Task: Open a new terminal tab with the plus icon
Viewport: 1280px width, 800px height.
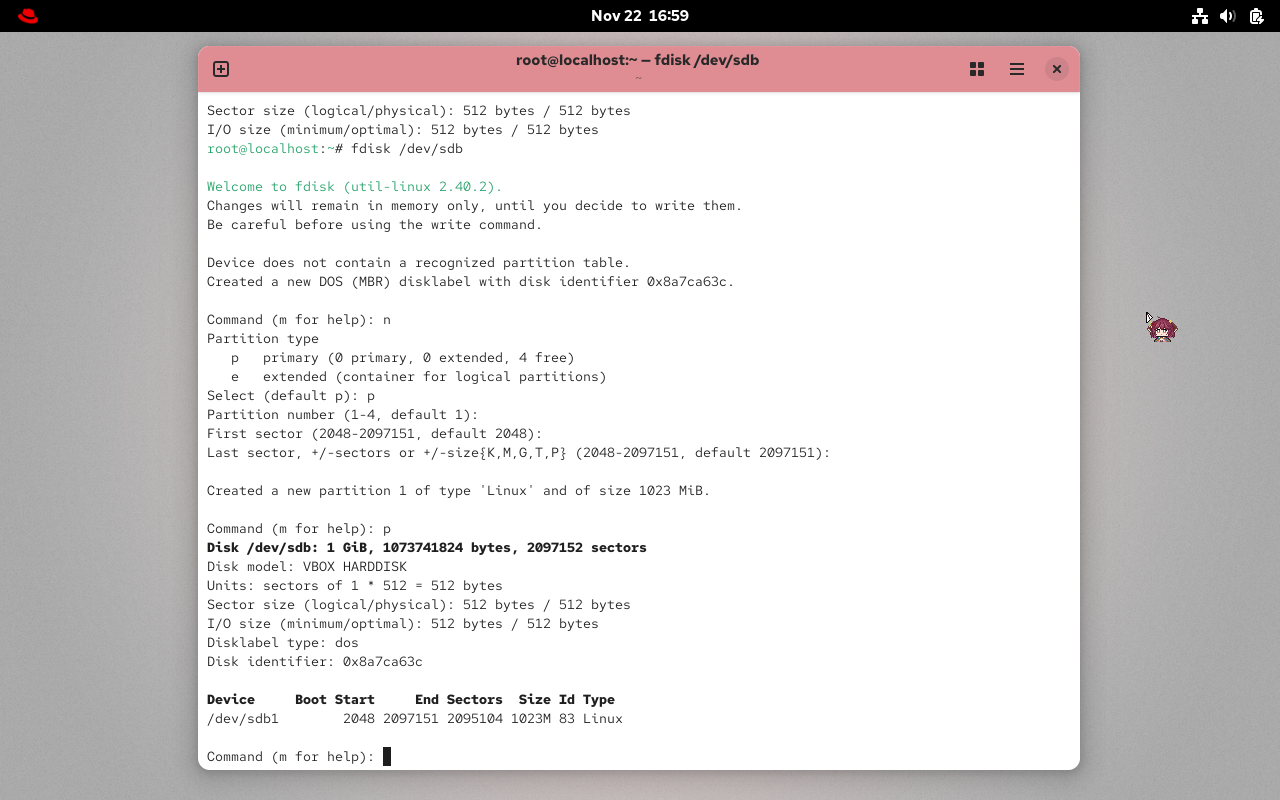Action: click(220, 69)
